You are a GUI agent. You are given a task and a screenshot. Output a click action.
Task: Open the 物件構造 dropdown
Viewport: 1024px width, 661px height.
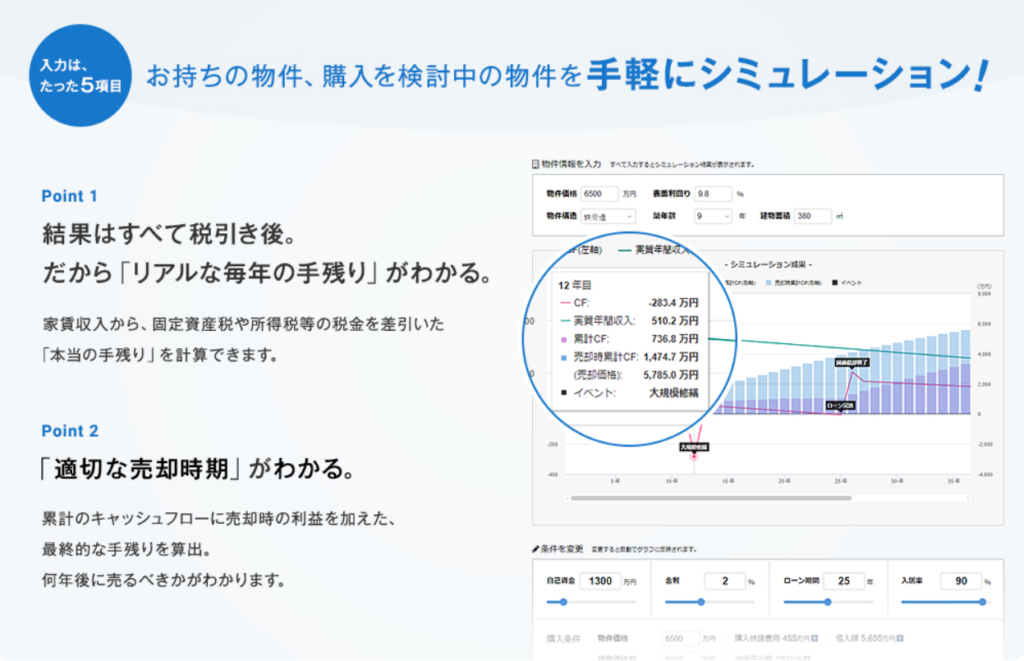pos(609,215)
